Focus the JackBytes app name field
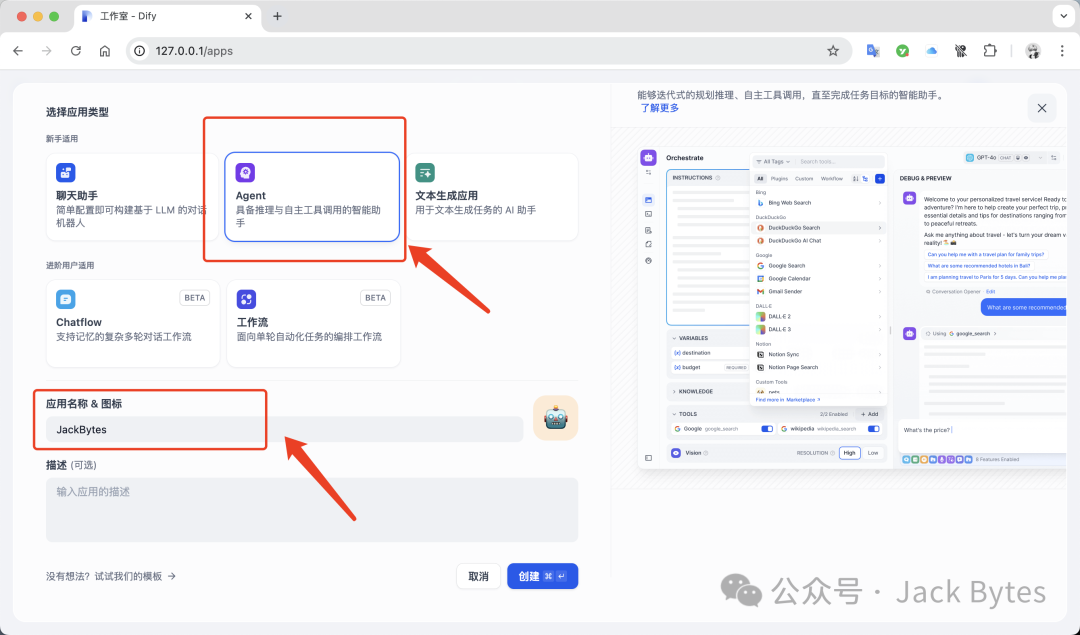This screenshot has width=1080, height=635. [284, 429]
